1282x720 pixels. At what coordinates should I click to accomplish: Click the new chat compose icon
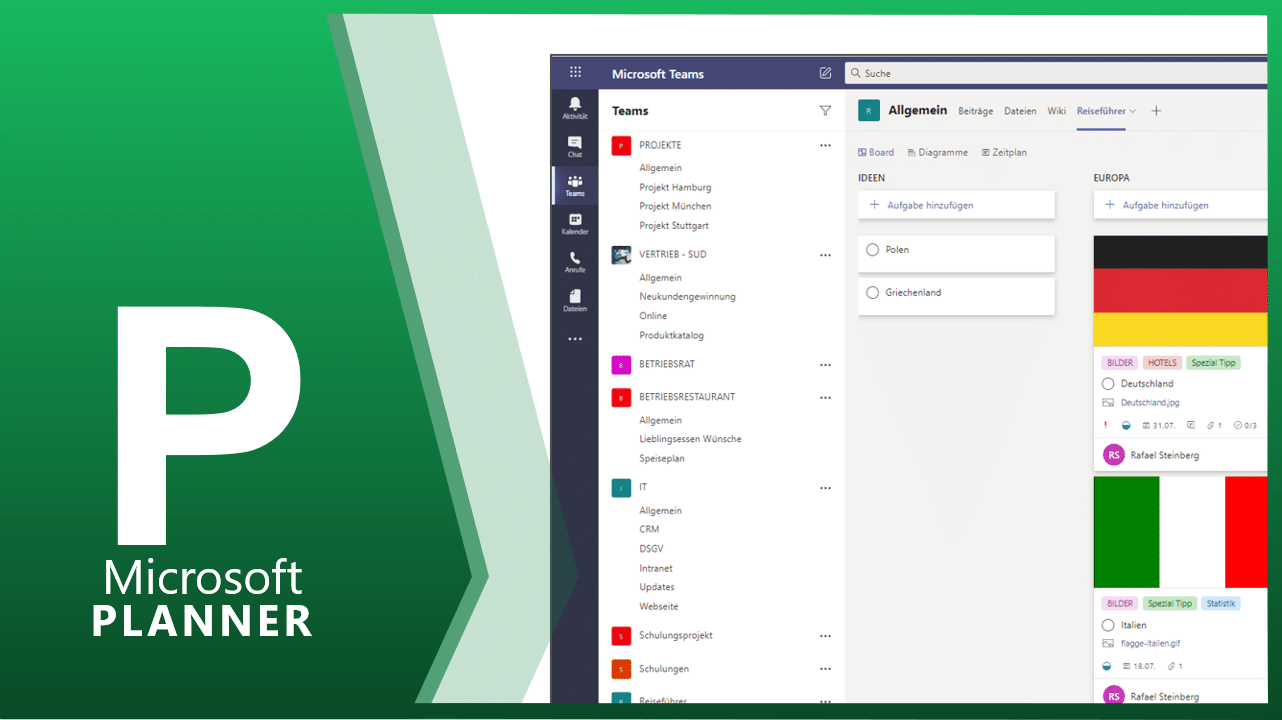[x=825, y=73]
